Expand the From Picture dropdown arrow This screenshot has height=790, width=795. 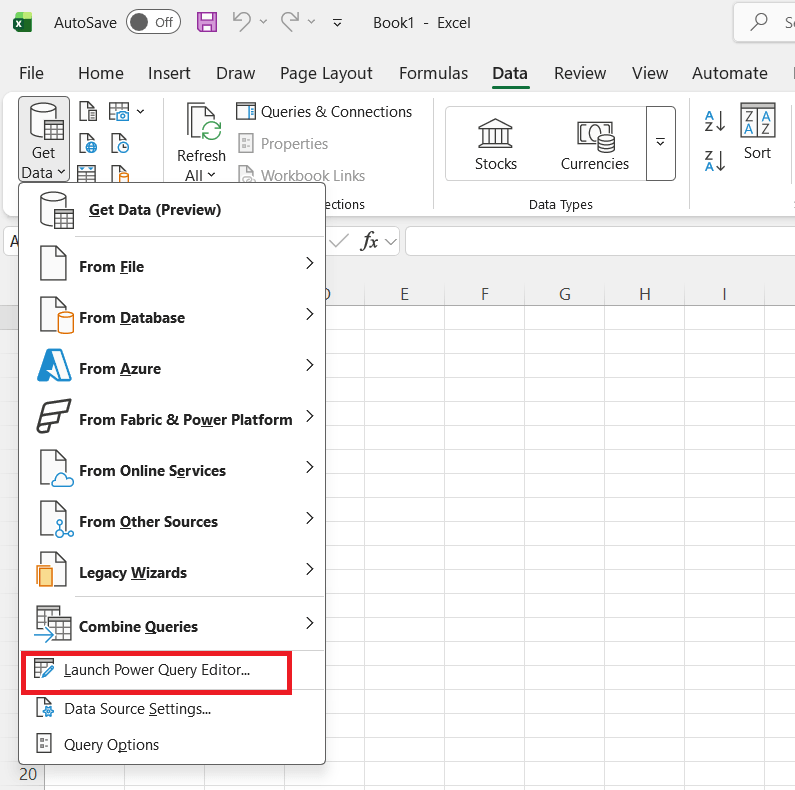coord(140,112)
